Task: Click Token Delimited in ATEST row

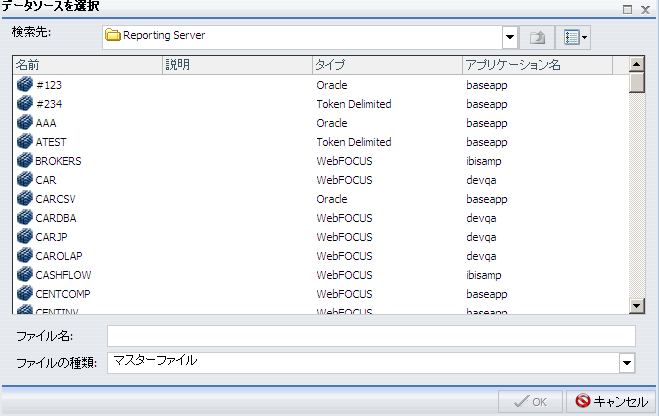Action: (x=354, y=142)
